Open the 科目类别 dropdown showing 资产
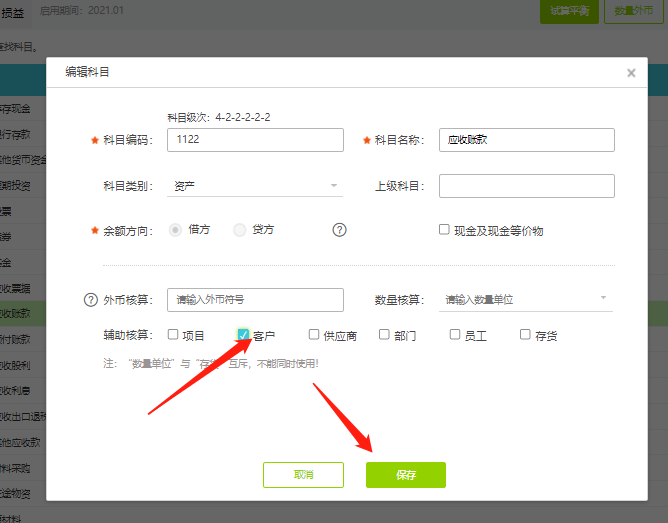Screen dimensions: 668x523 [x=255, y=186]
